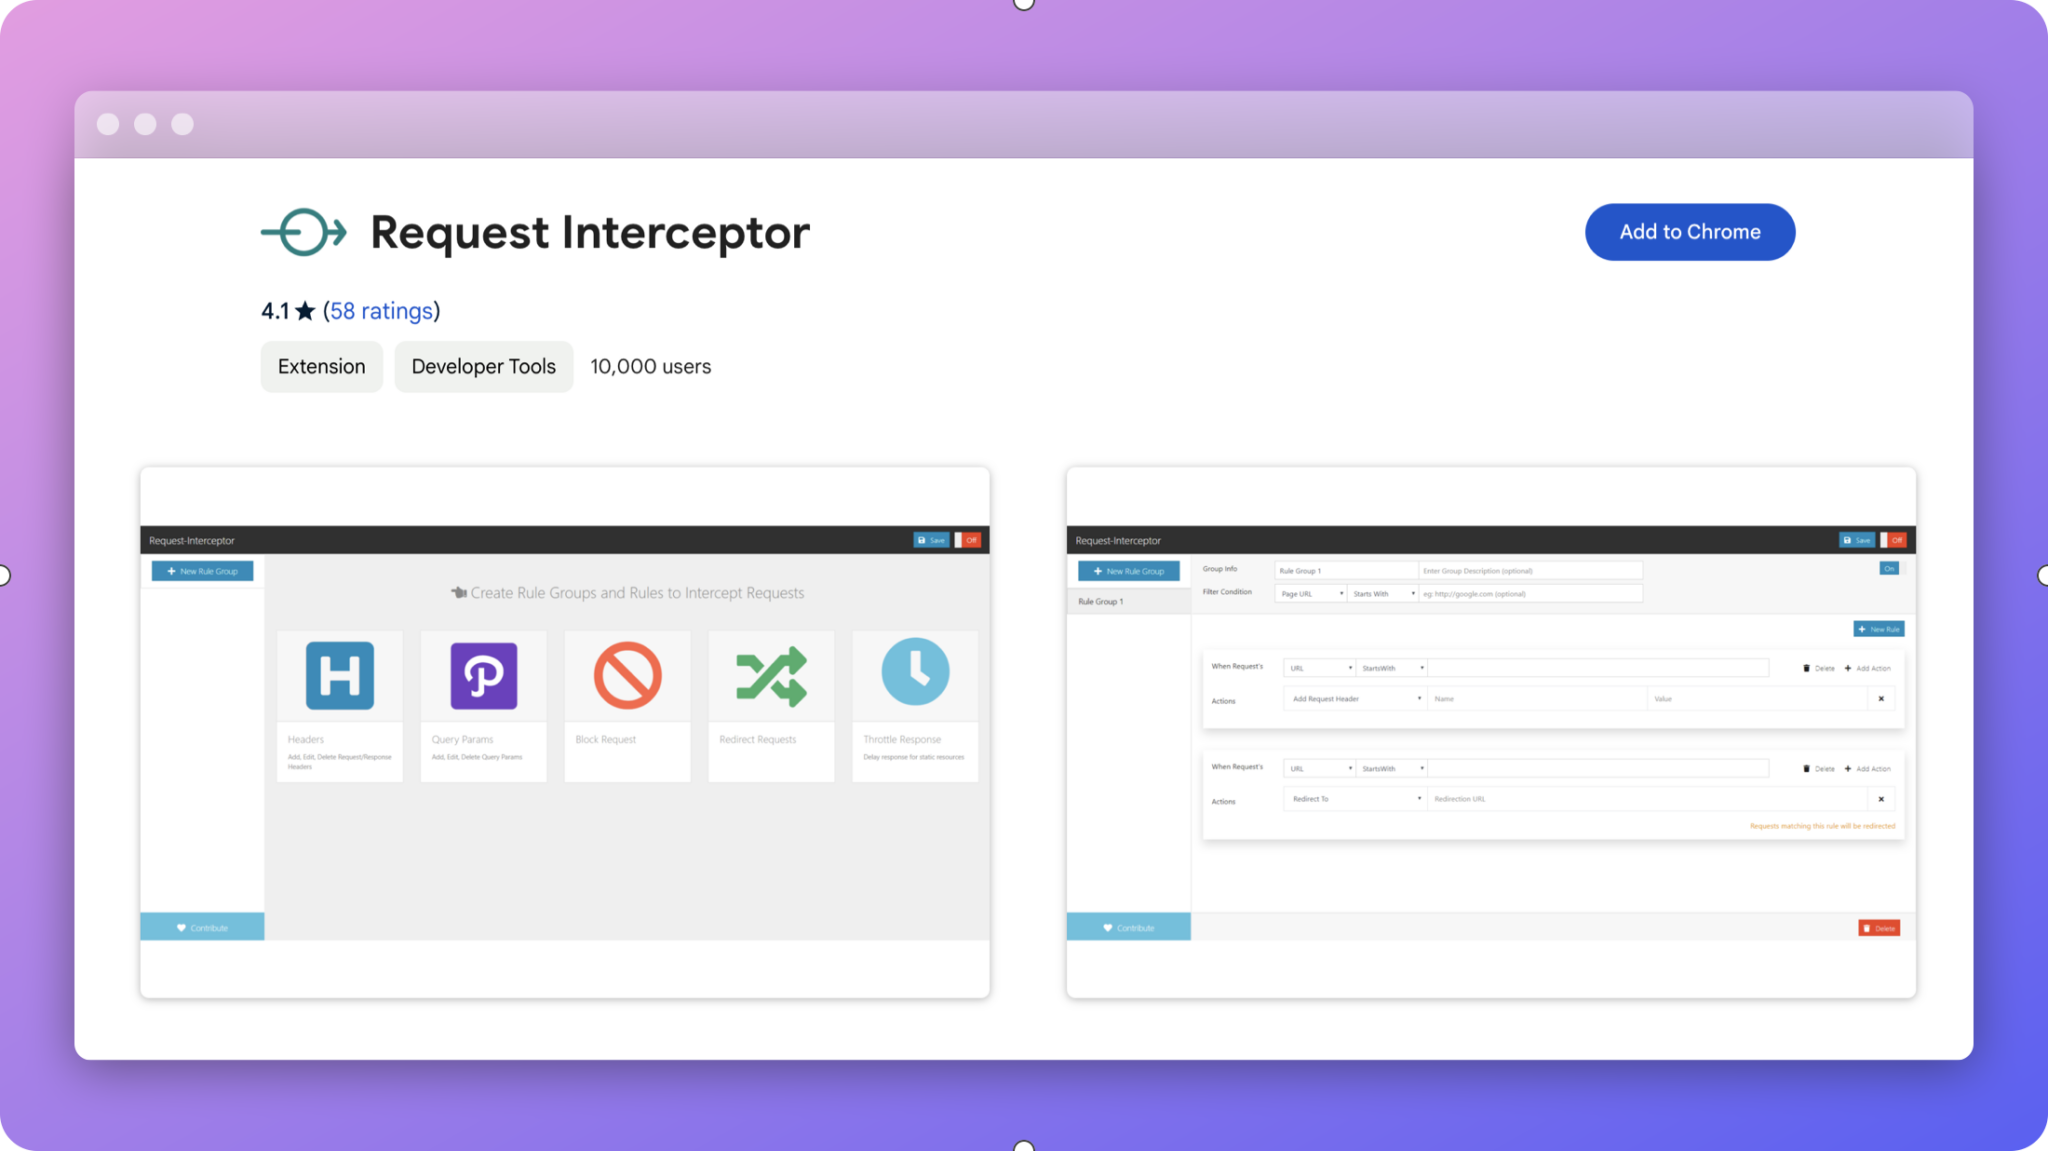The height and width of the screenshot is (1151, 2048).
Task: Click the google.com example filter URL field
Action: pos(1530,594)
